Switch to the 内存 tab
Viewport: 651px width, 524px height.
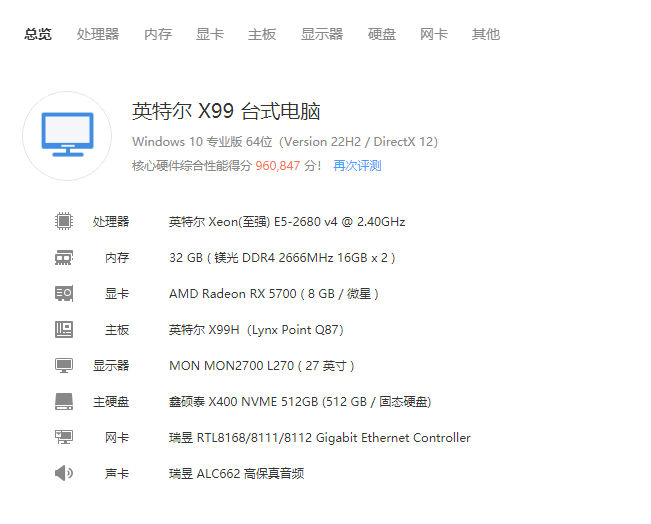pos(158,34)
